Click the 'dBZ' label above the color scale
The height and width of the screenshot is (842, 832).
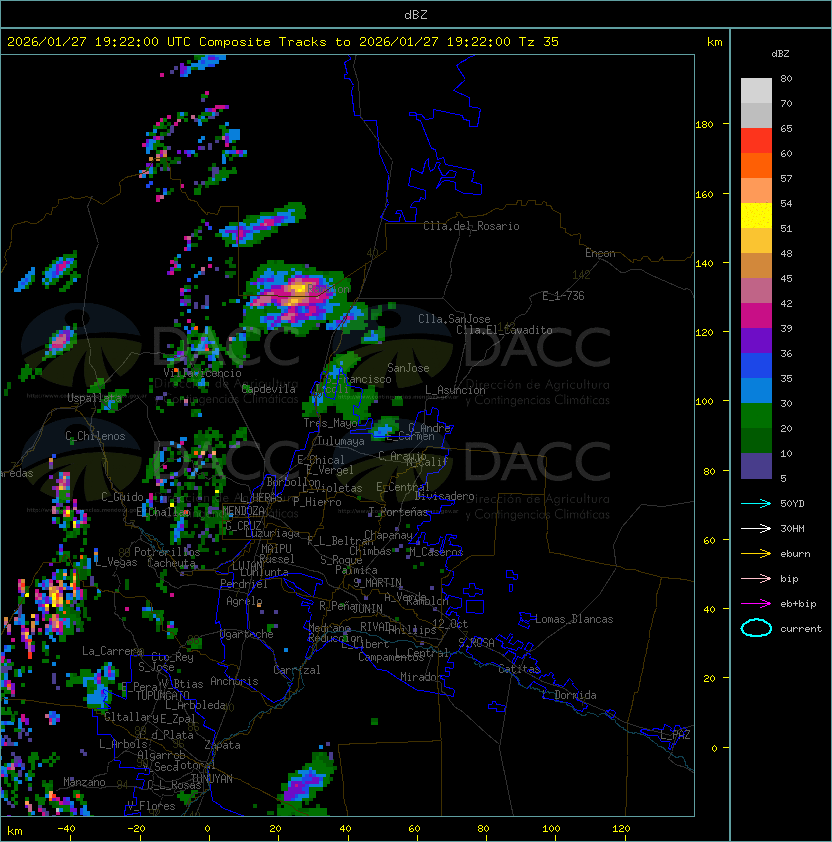click(780, 54)
